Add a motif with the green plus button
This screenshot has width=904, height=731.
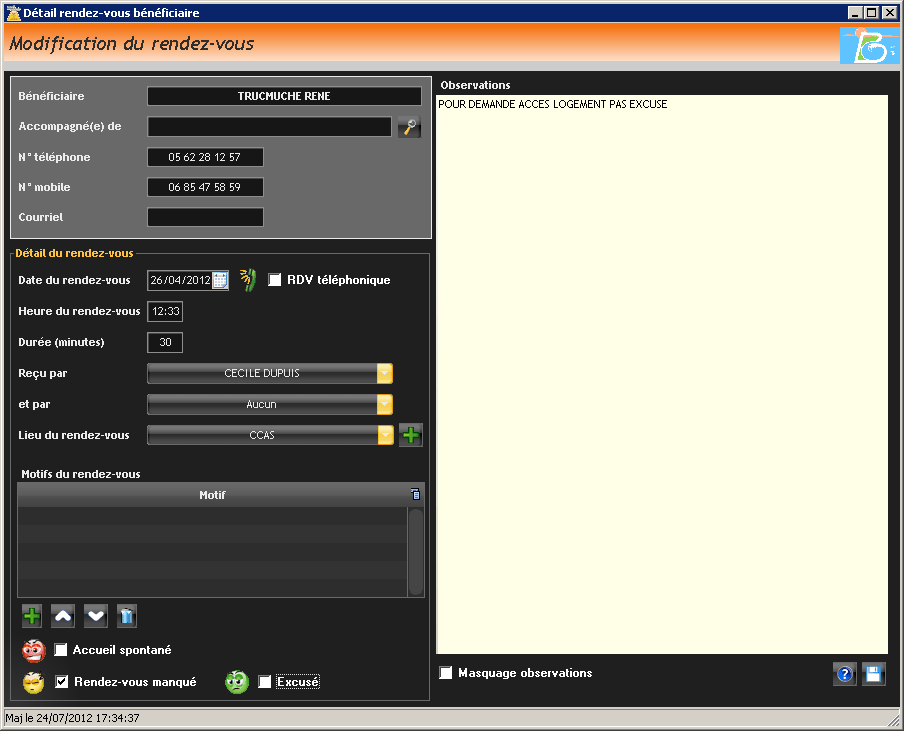32,616
